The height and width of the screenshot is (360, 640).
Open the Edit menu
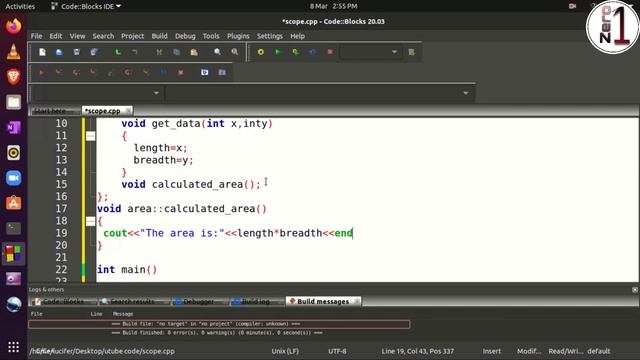tap(56, 36)
